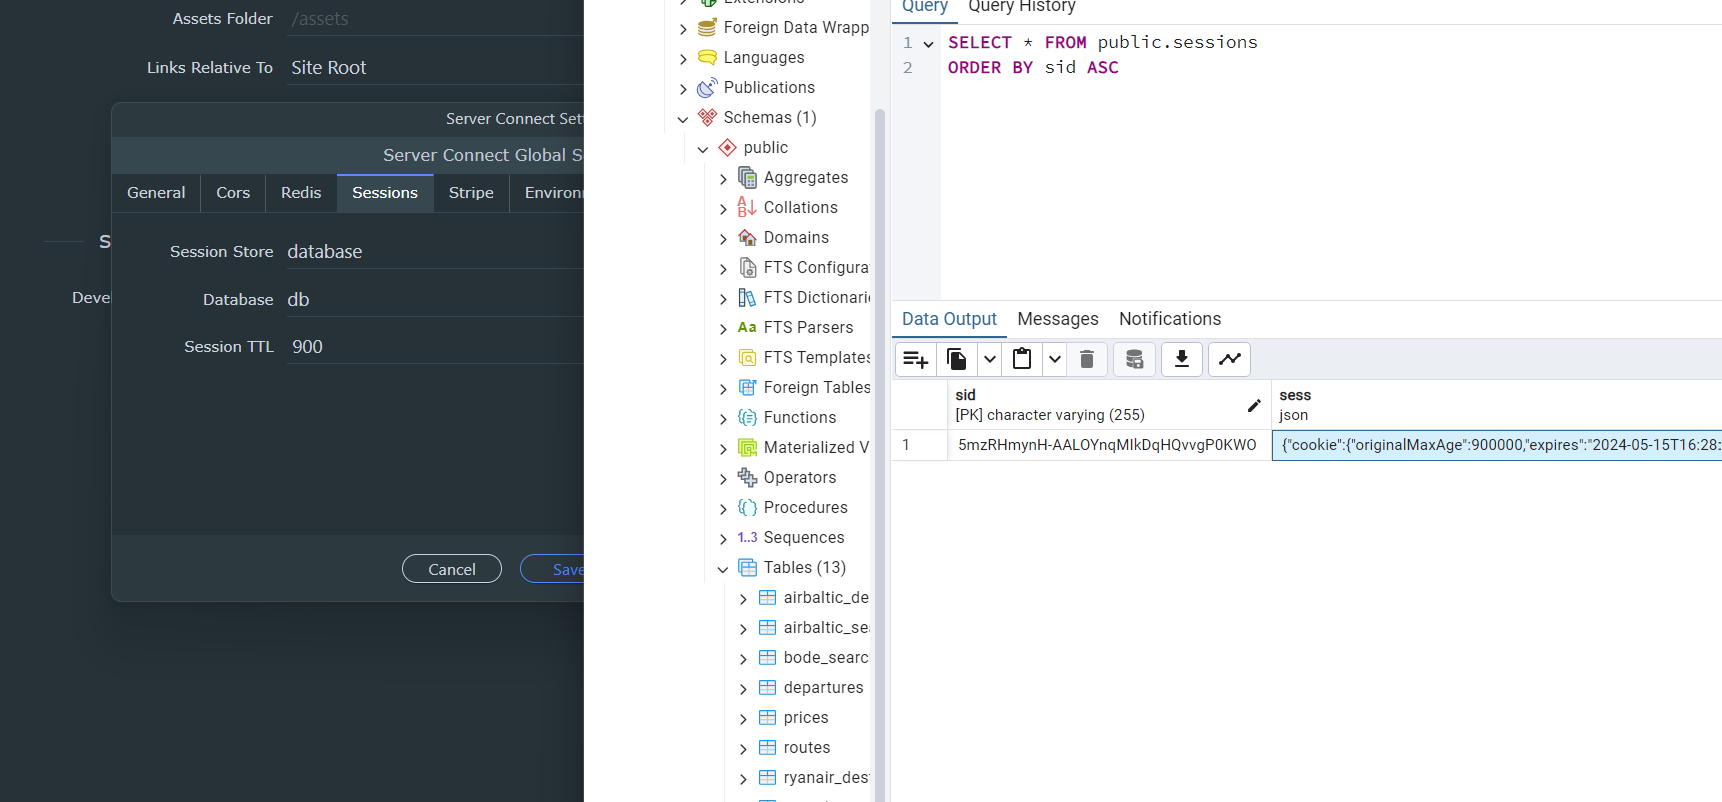Switch to the Messages tab
The image size is (1722, 802).
pos(1058,319)
